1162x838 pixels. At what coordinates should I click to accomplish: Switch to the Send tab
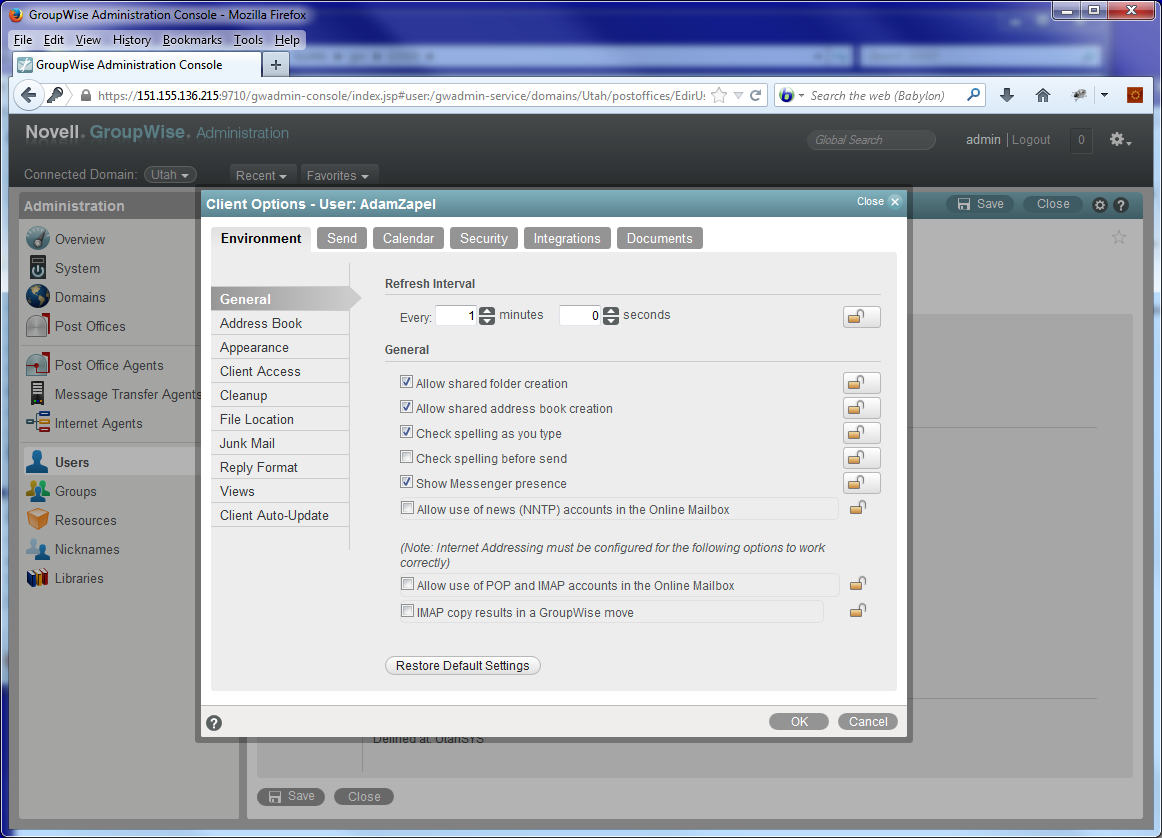click(x=342, y=239)
